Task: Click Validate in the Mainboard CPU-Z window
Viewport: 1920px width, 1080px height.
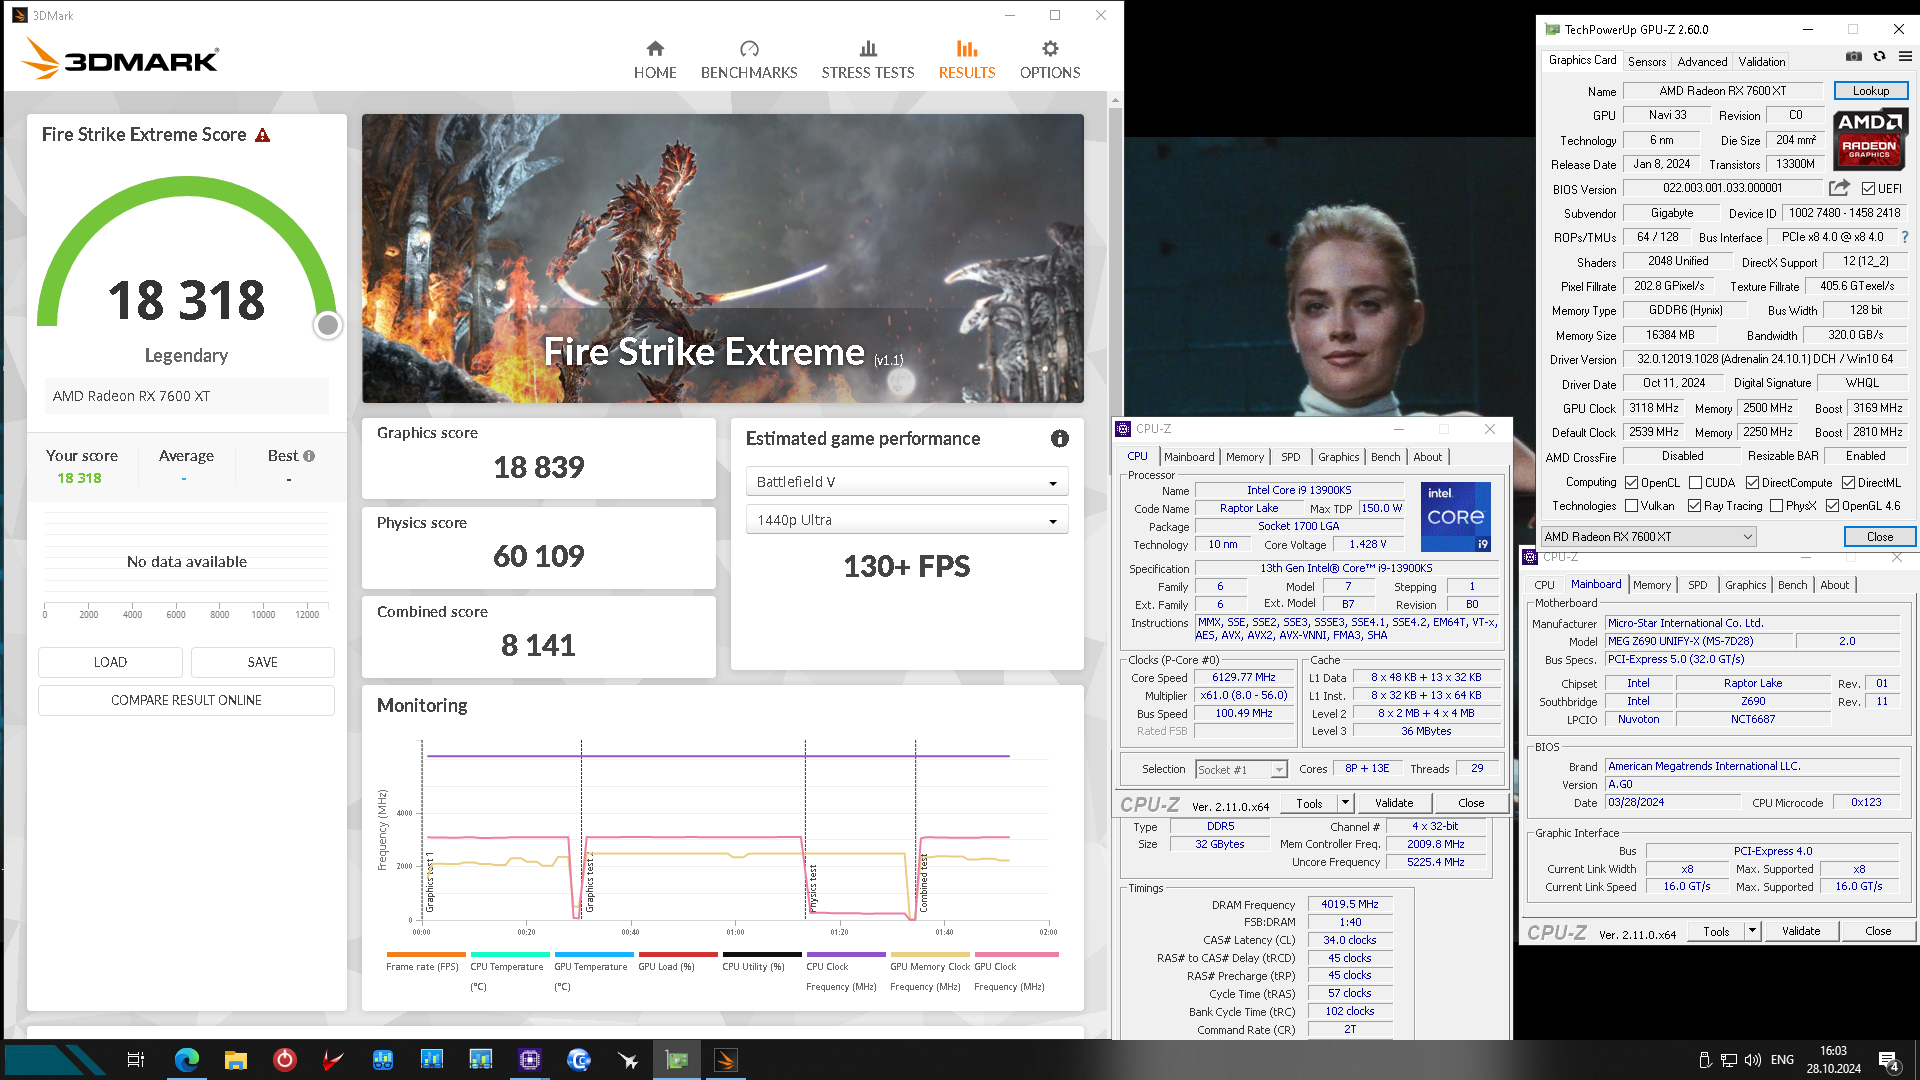Action: pos(1801,931)
